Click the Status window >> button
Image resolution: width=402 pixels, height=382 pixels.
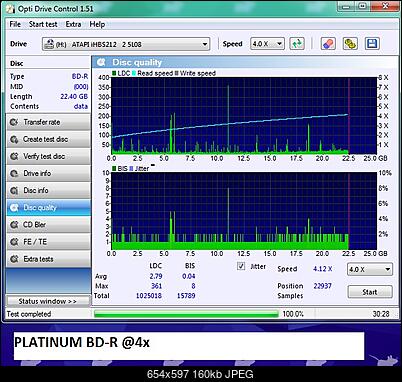pyautogui.click(x=48, y=301)
